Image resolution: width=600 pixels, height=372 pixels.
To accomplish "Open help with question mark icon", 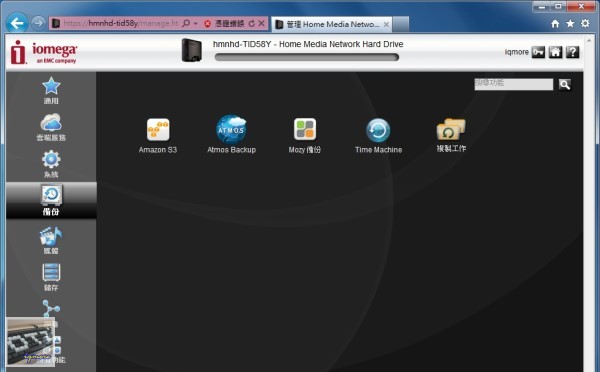I will pos(572,52).
